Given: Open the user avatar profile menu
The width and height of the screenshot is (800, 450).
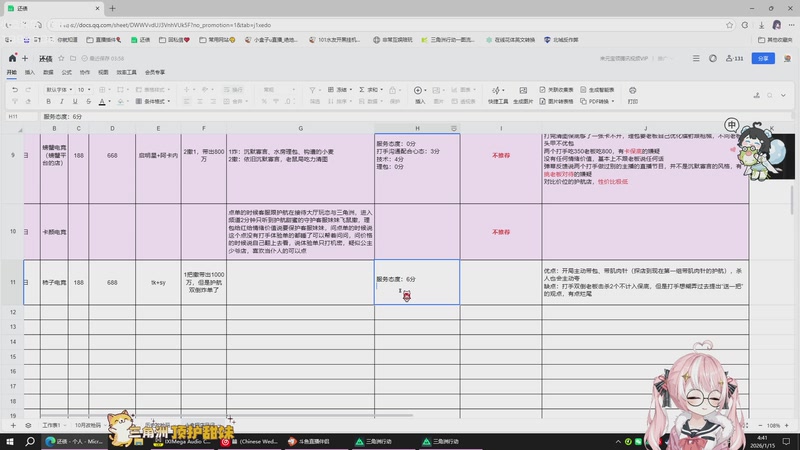Looking at the screenshot, I should (x=787, y=58).
